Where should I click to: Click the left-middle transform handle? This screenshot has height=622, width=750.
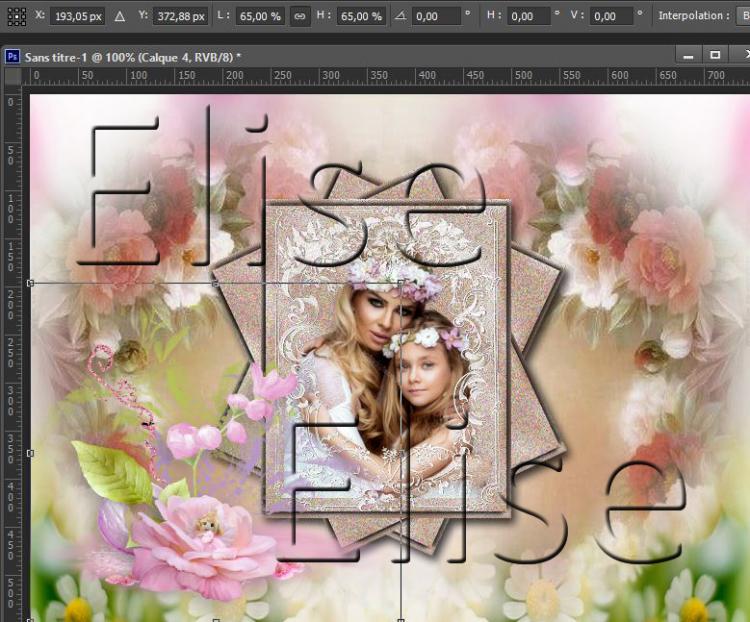pos(30,453)
